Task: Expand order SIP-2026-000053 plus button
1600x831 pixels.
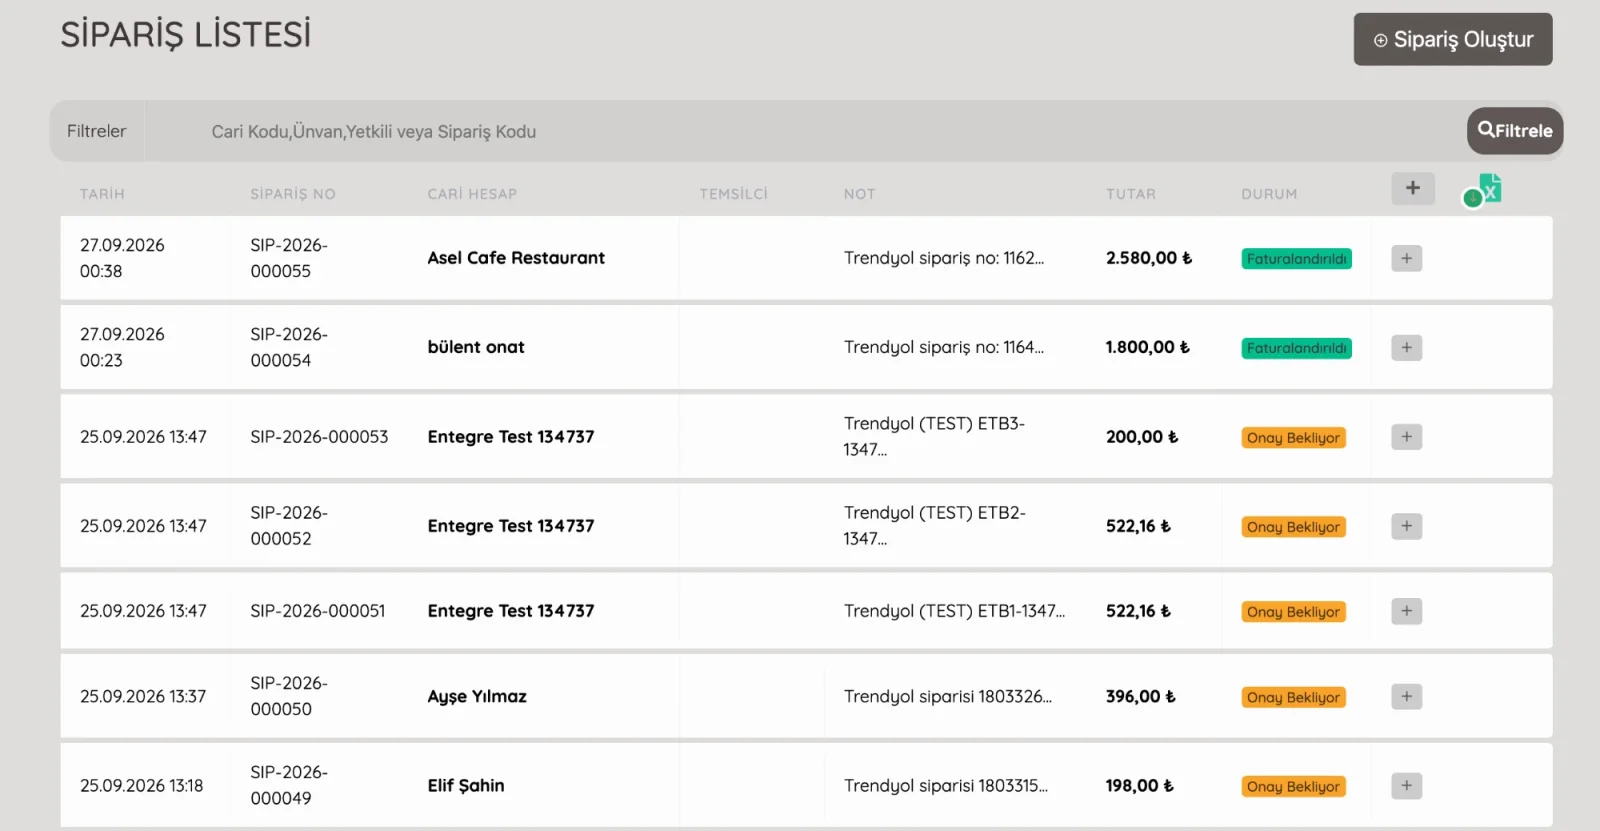Action: [x=1406, y=437]
